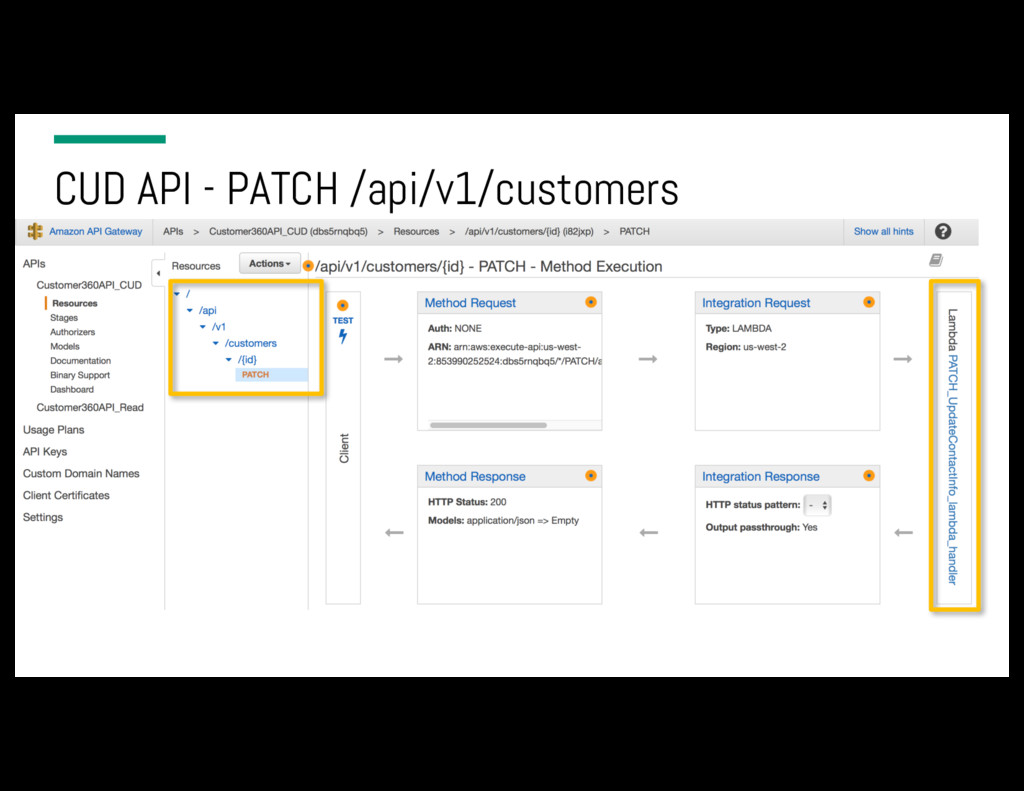Click Resources in the breadcrumb
This screenshot has height=791, width=1024.
point(416,231)
